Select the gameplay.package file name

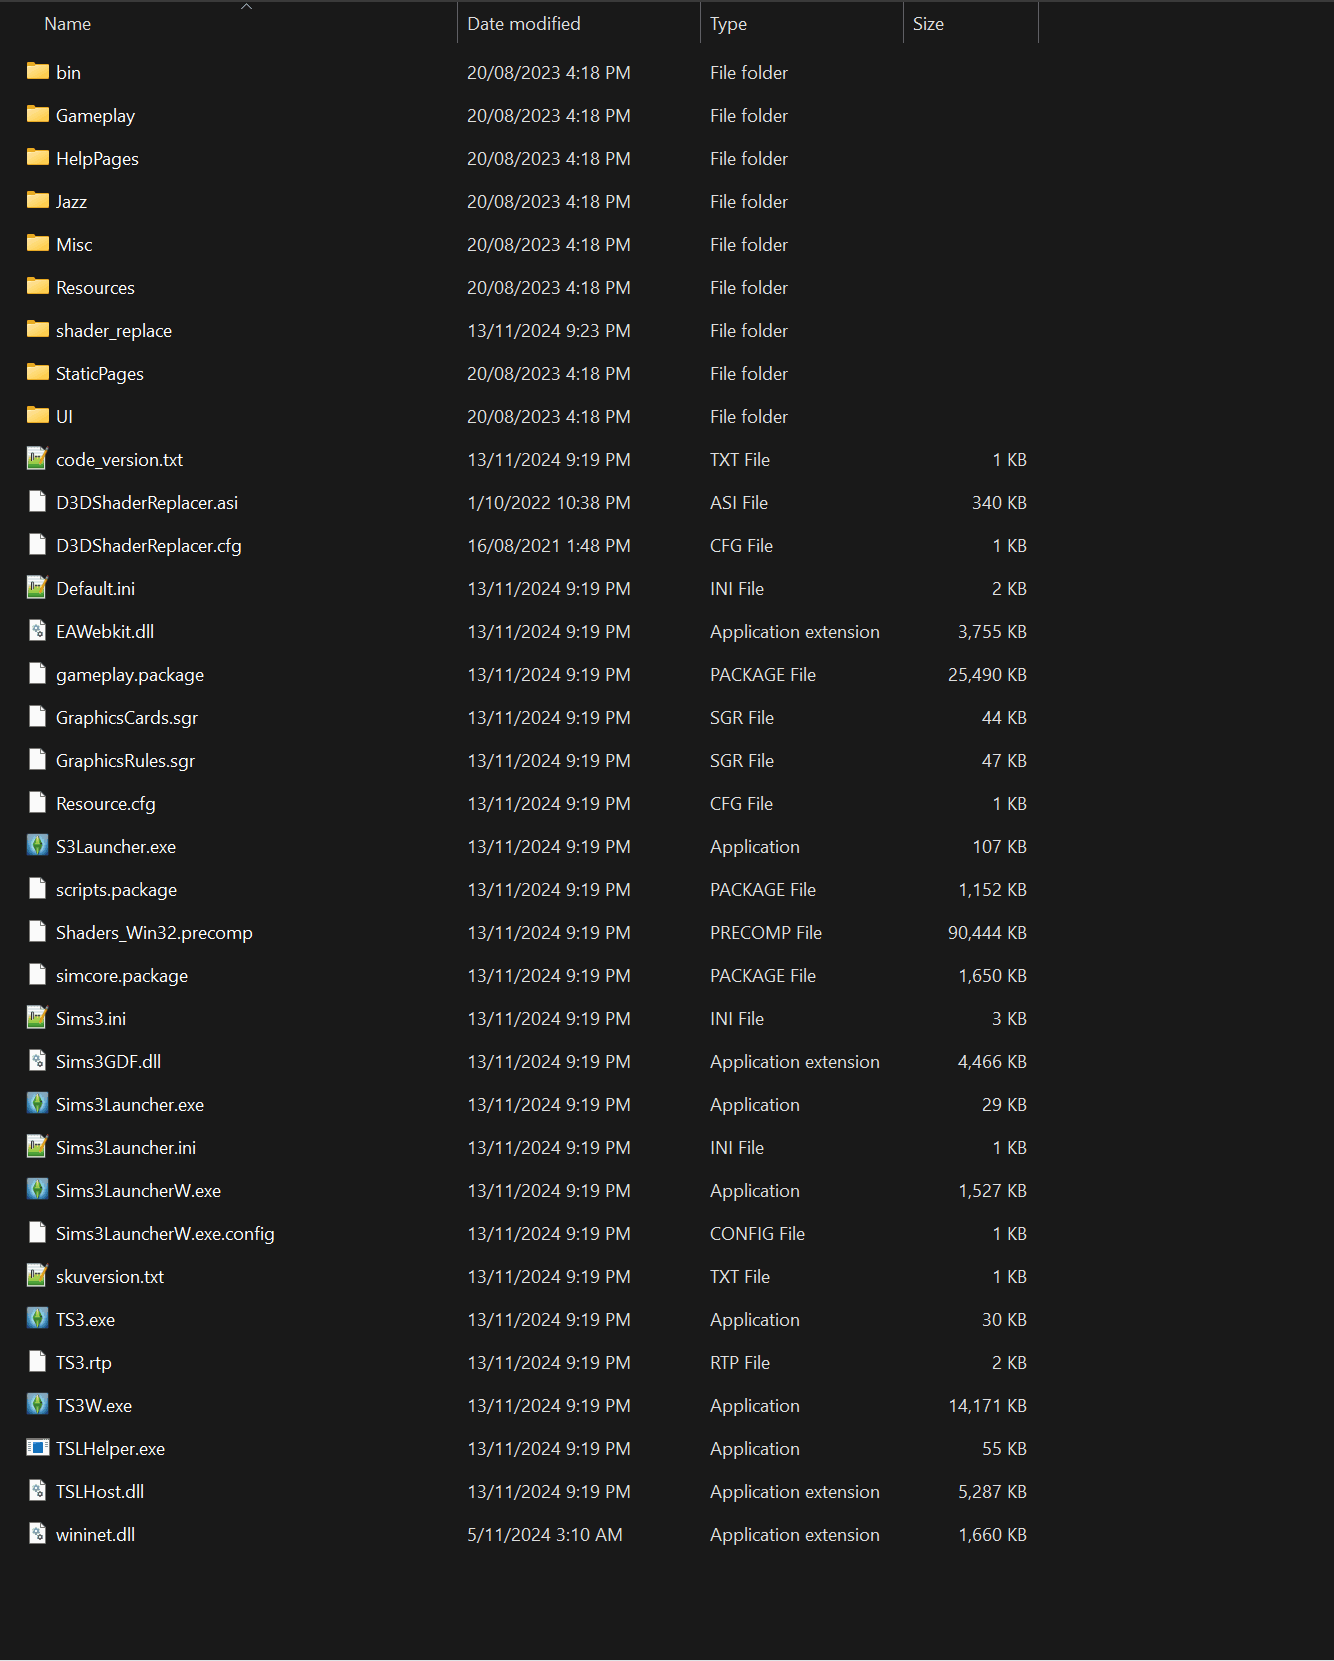coord(130,675)
